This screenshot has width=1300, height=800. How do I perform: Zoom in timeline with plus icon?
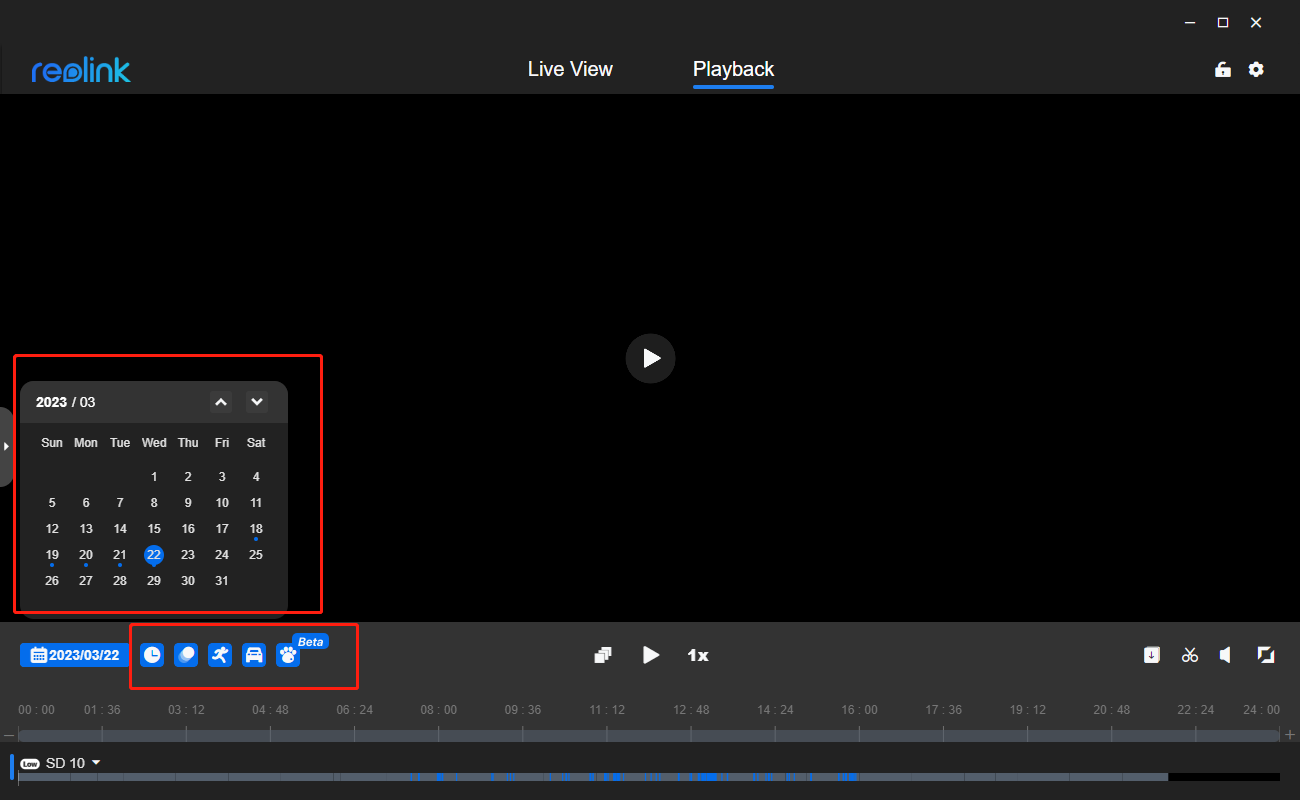[1290, 735]
